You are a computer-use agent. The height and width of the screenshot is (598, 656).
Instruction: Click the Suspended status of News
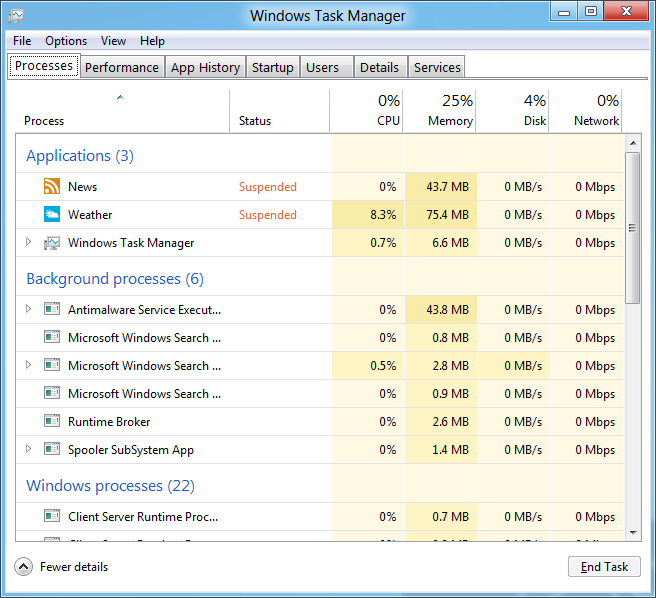coord(268,187)
